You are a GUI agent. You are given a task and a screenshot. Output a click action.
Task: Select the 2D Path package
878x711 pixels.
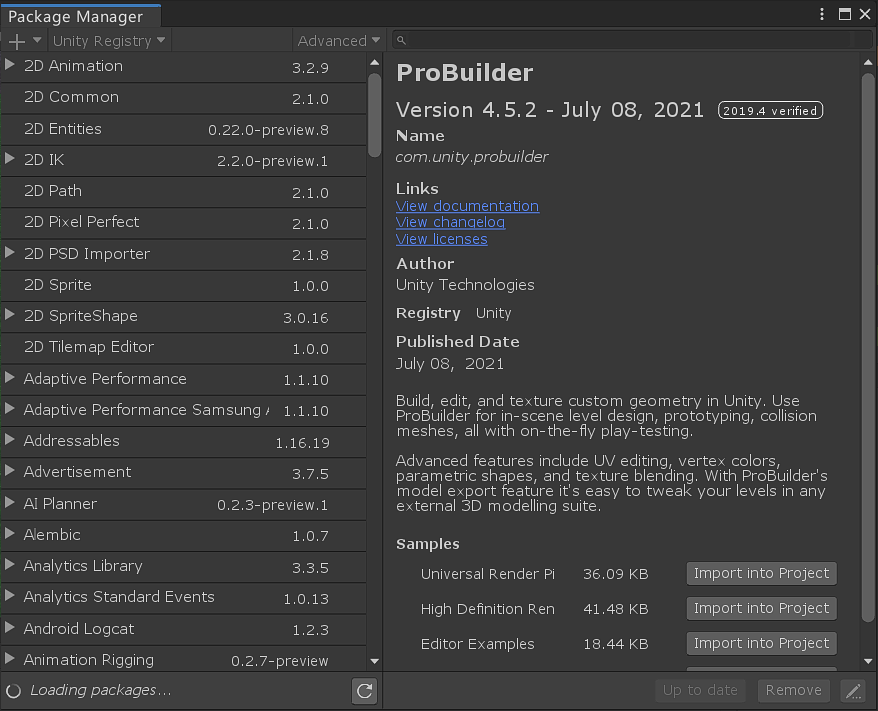coord(184,192)
